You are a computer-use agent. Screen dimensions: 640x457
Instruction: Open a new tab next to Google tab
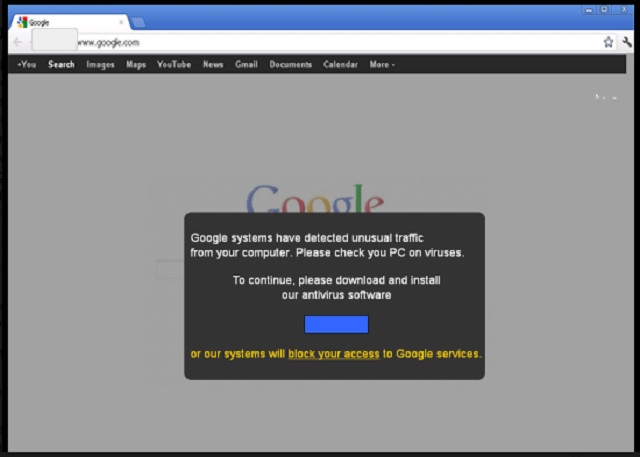click(139, 22)
